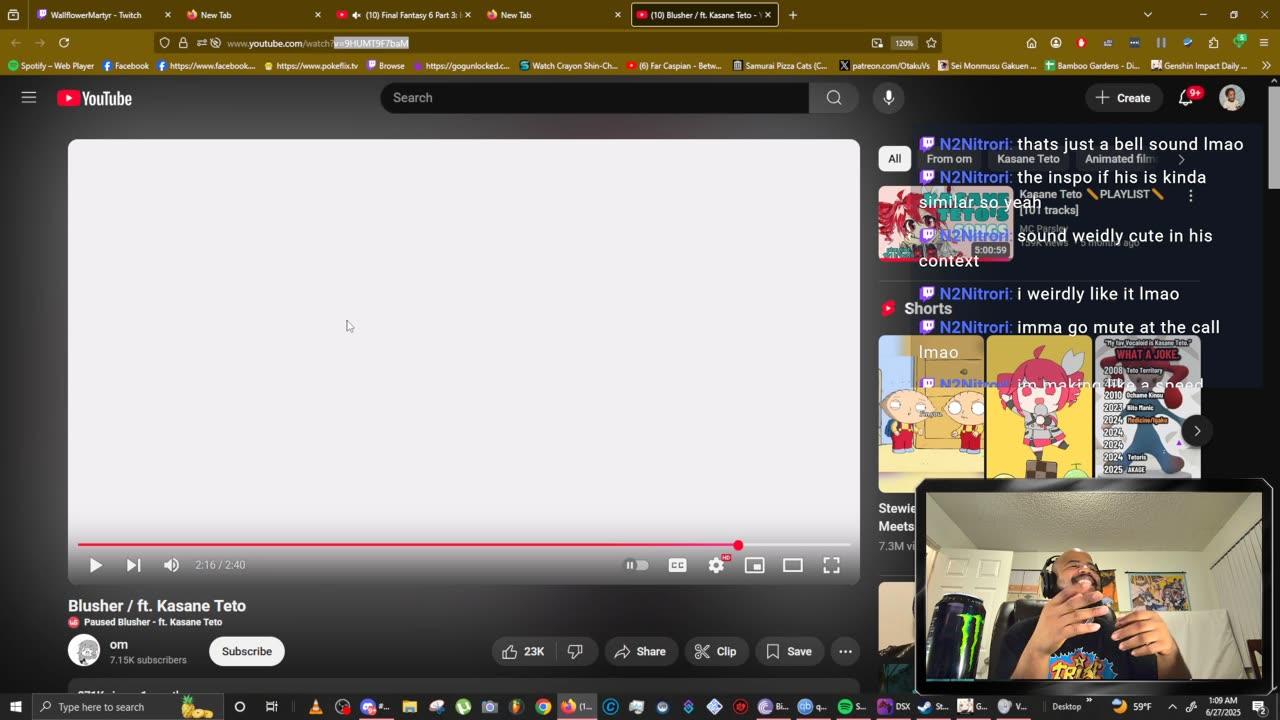Expand more filter chips with arrow
1280x720 pixels.
coord(1181,158)
